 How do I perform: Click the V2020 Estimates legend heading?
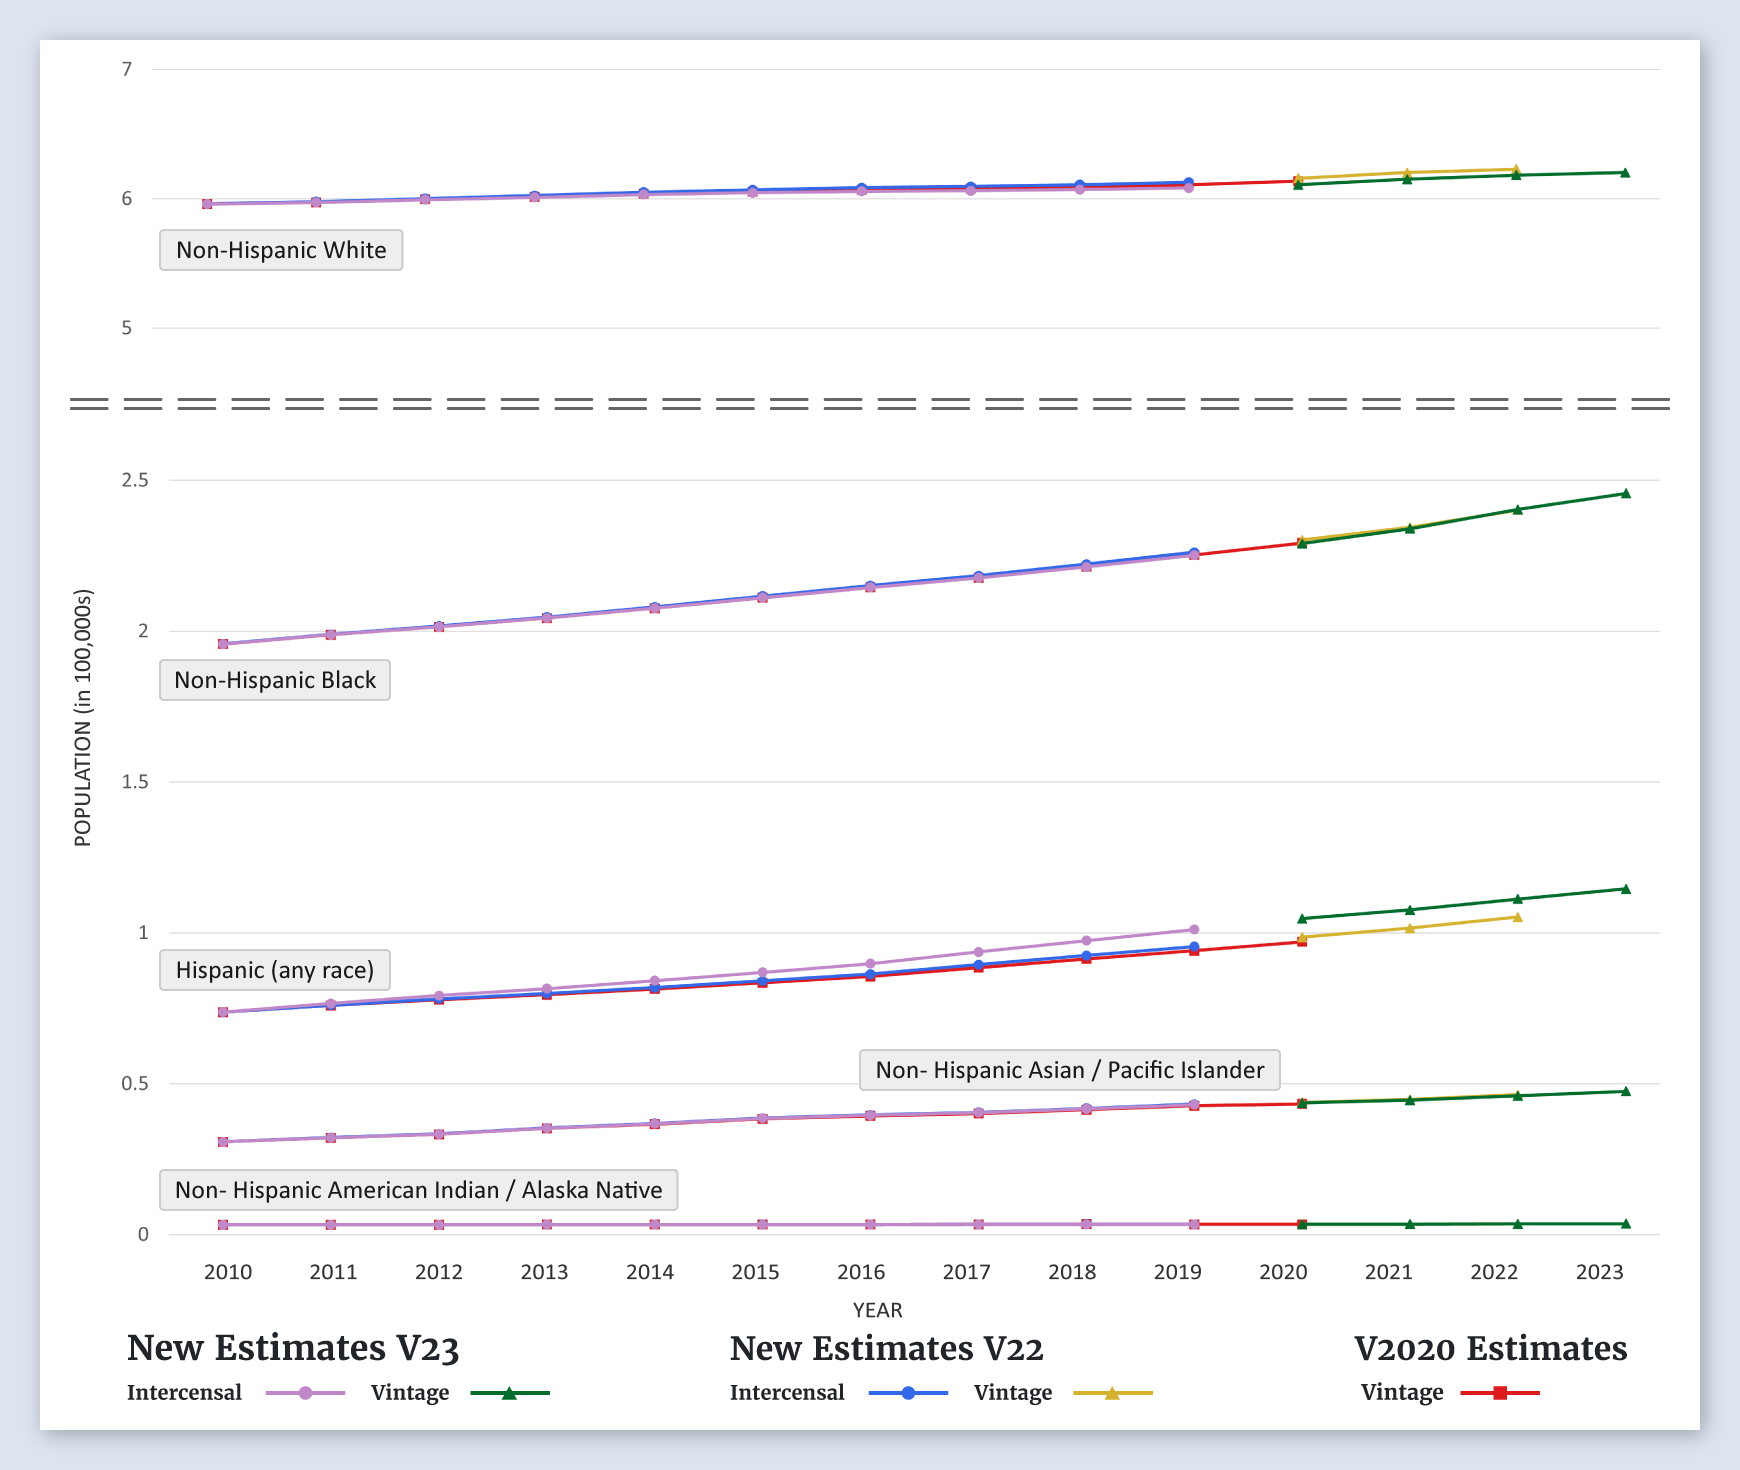(x=1490, y=1348)
